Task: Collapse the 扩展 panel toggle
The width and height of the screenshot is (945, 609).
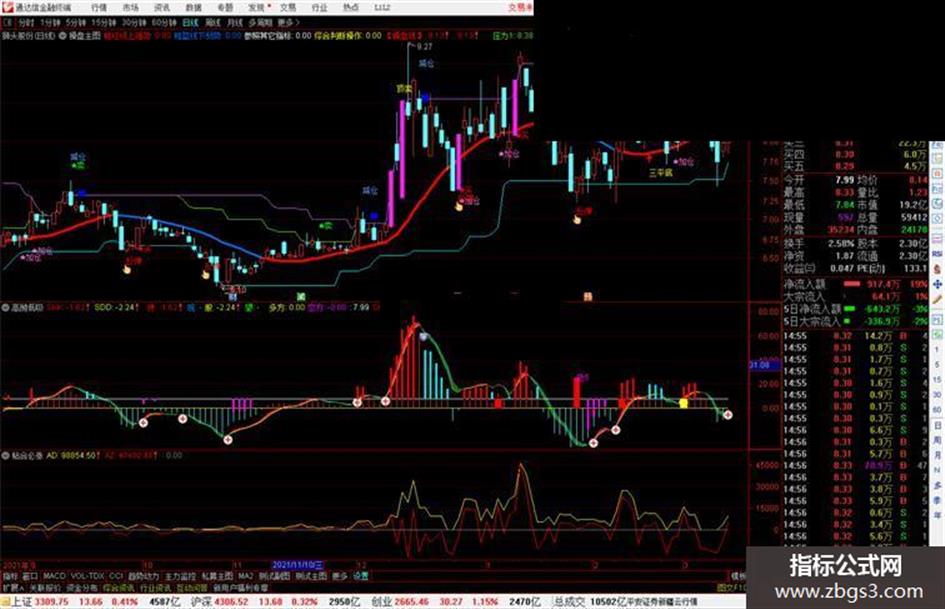Action: (x=13, y=587)
